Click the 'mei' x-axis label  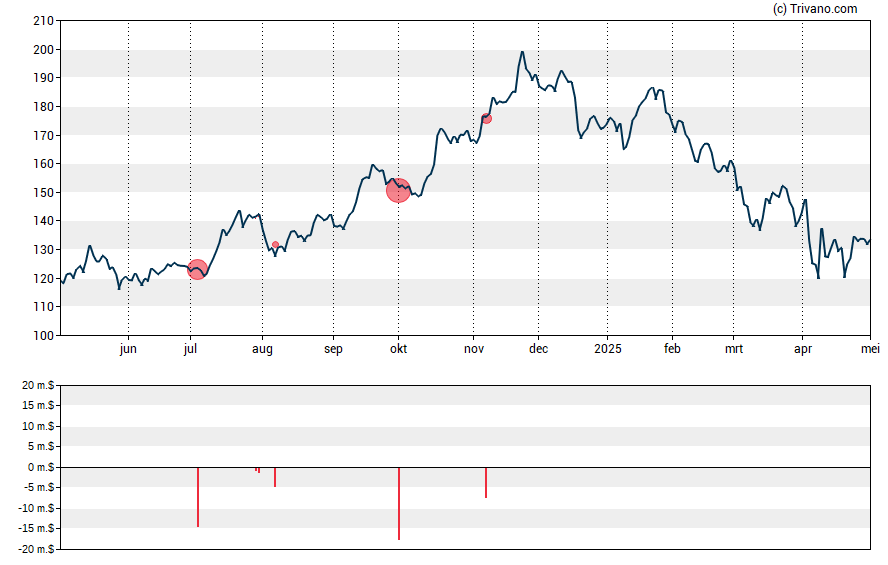(x=870, y=349)
